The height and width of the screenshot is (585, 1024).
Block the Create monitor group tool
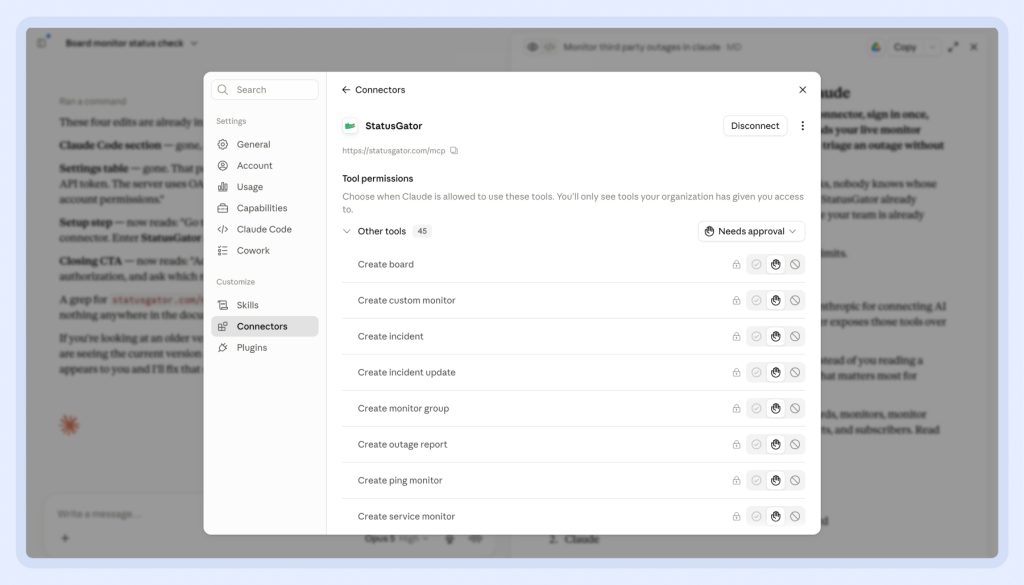coord(795,408)
